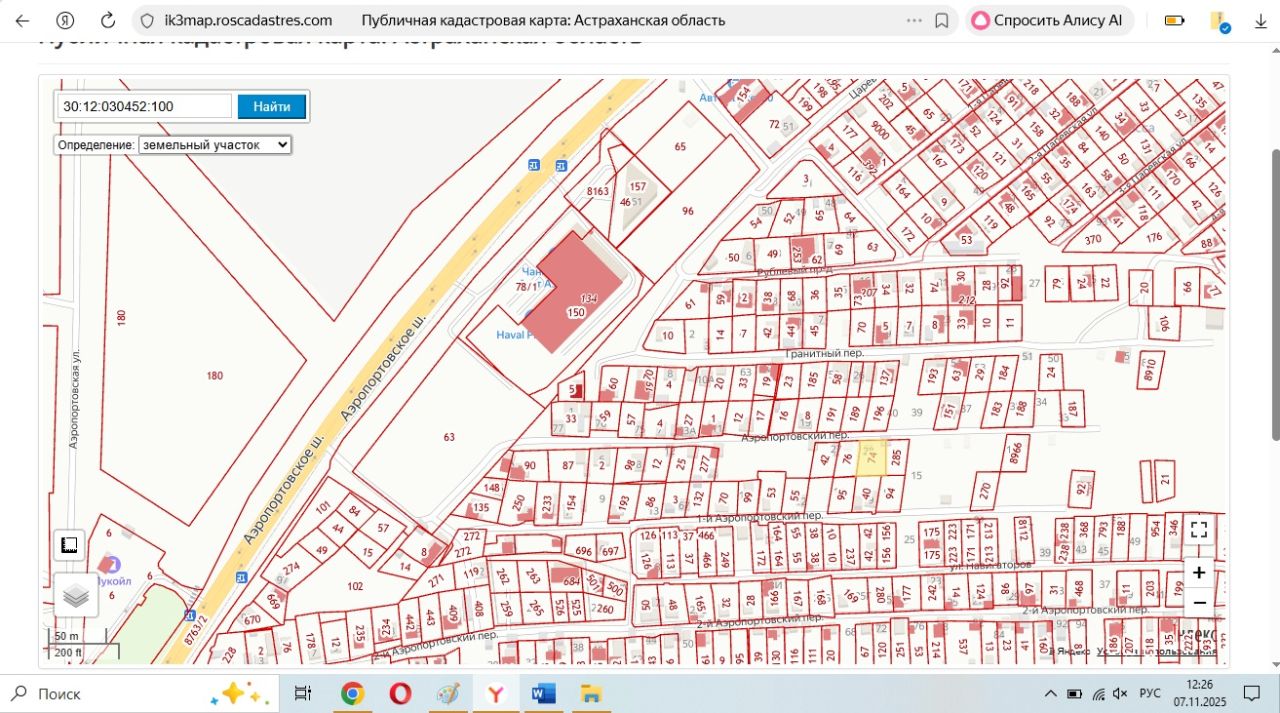
Task: Click the Найти search button
Action: (x=271, y=106)
